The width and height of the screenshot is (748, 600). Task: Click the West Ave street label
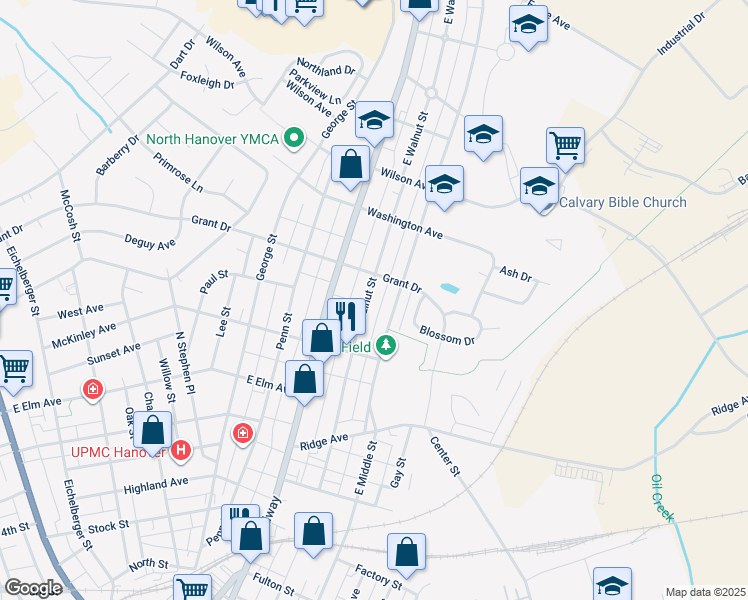[x=80, y=311]
